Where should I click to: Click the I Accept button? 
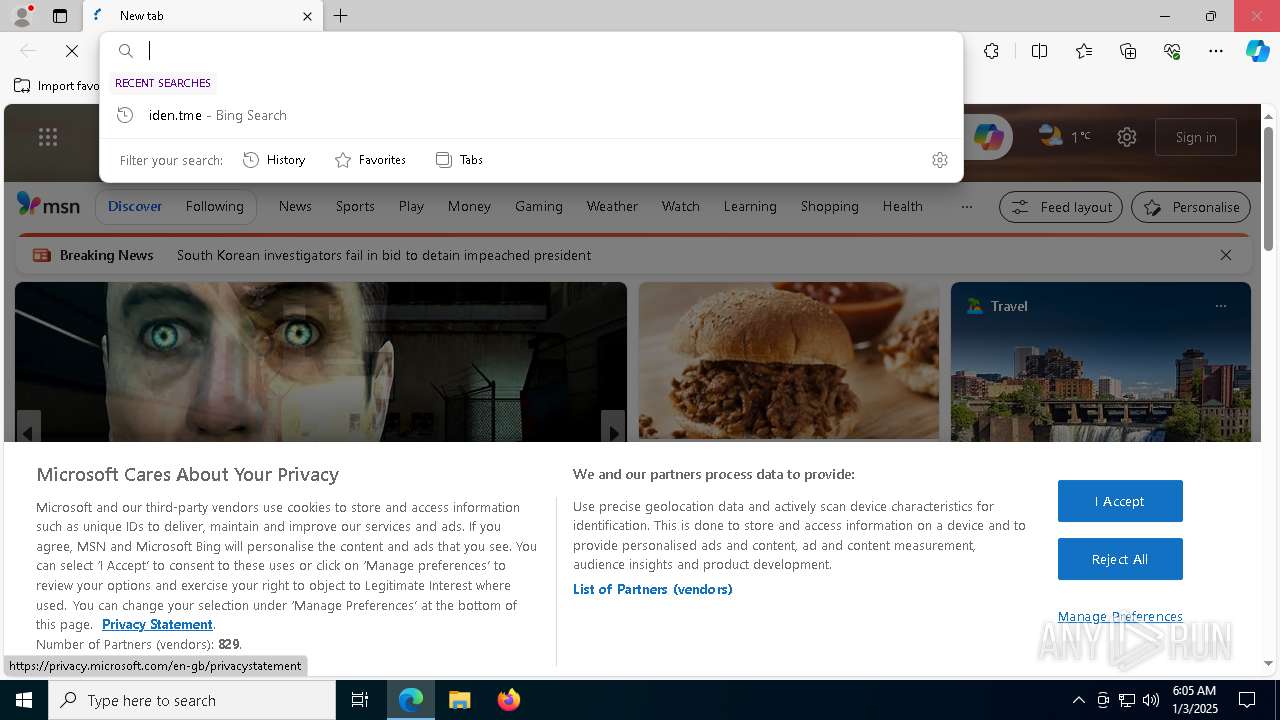(x=1120, y=501)
